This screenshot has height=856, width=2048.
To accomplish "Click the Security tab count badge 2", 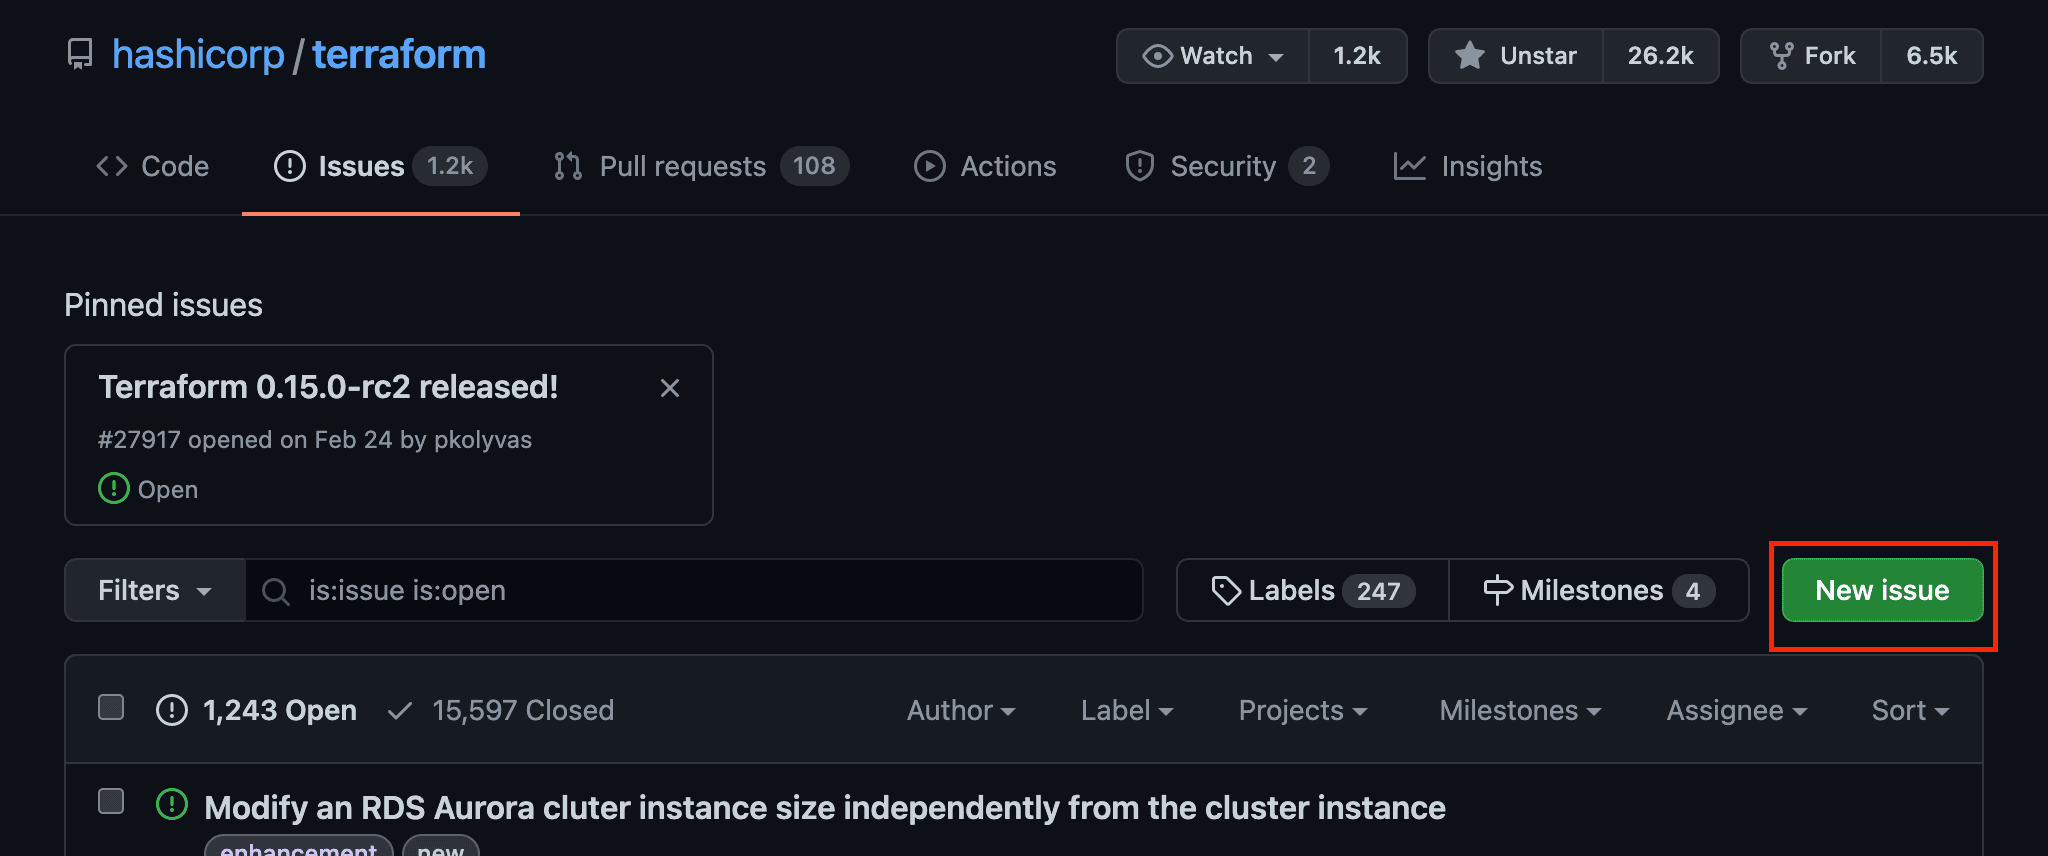I will pos(1308,166).
